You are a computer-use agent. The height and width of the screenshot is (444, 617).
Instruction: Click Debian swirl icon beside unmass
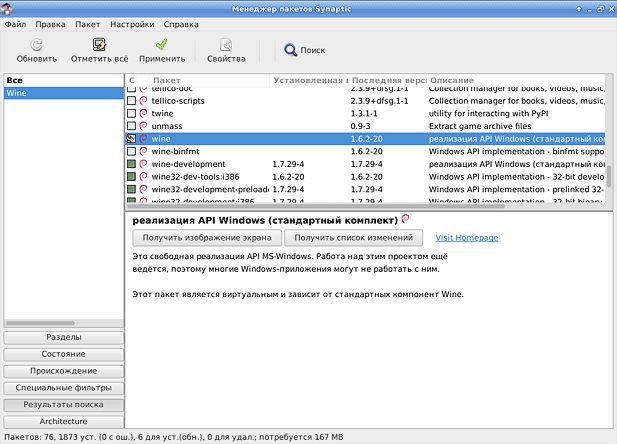[x=143, y=126]
